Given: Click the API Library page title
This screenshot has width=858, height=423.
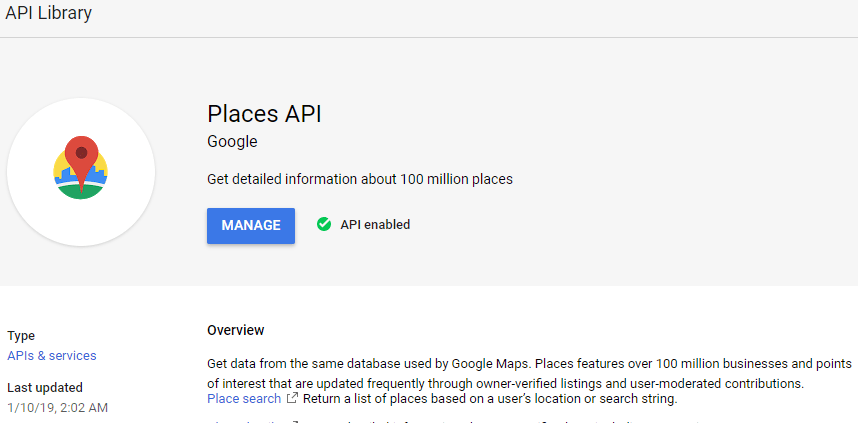Looking at the screenshot, I should [x=49, y=13].
